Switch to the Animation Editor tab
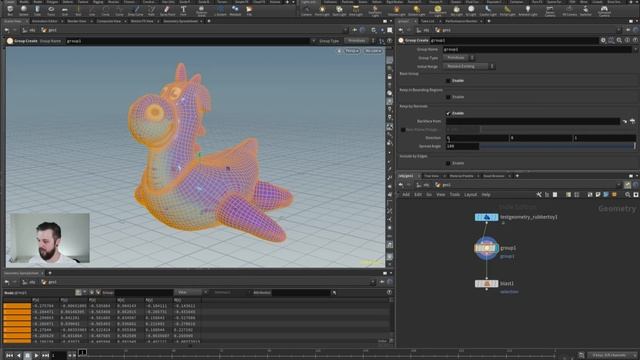The width and height of the screenshot is (640, 360). pos(45,21)
